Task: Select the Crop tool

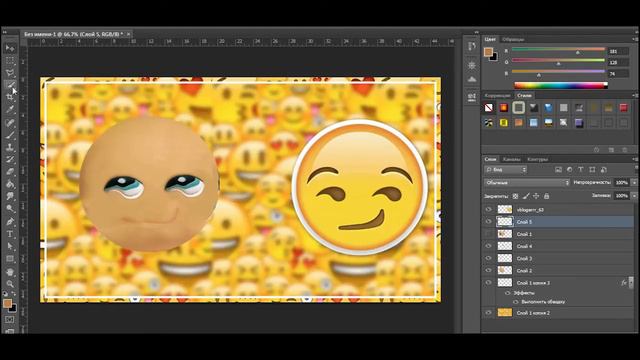Action: [x=10, y=98]
